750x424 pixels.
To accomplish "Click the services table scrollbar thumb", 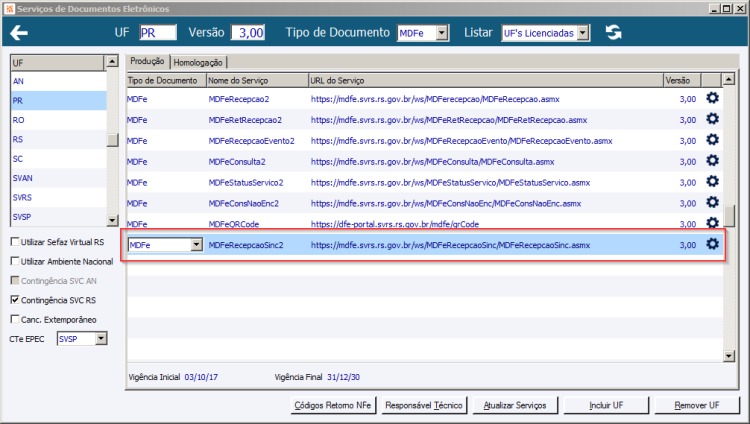I will 728,216.
